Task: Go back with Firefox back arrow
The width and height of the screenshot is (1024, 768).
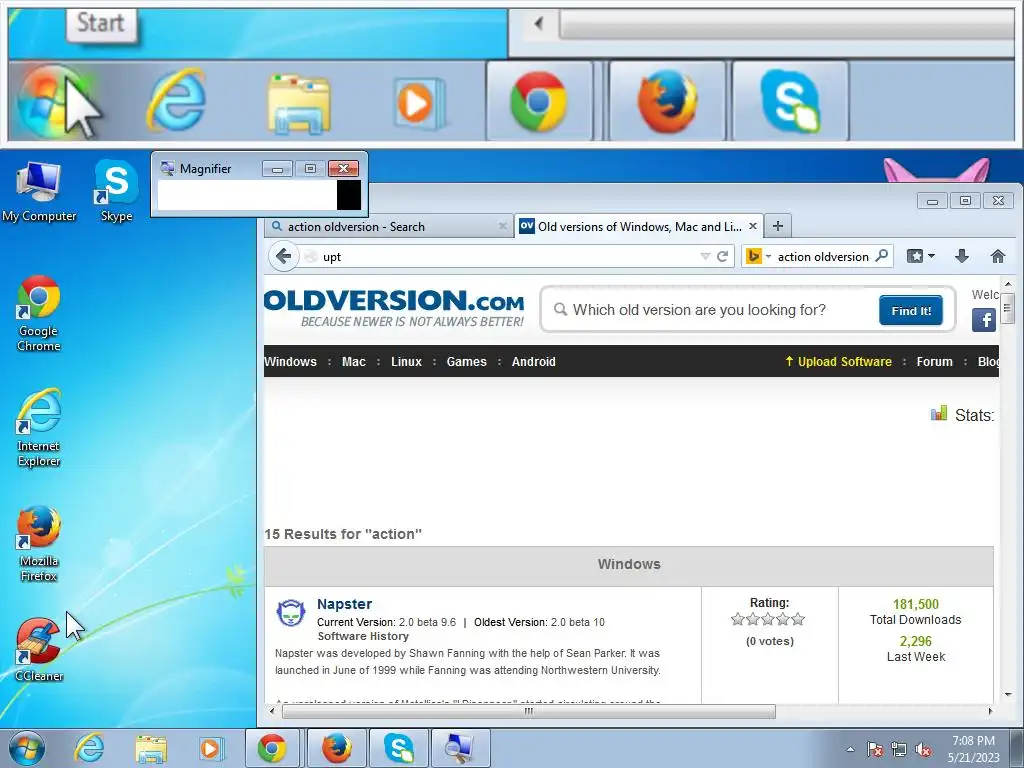Action: pyautogui.click(x=283, y=256)
